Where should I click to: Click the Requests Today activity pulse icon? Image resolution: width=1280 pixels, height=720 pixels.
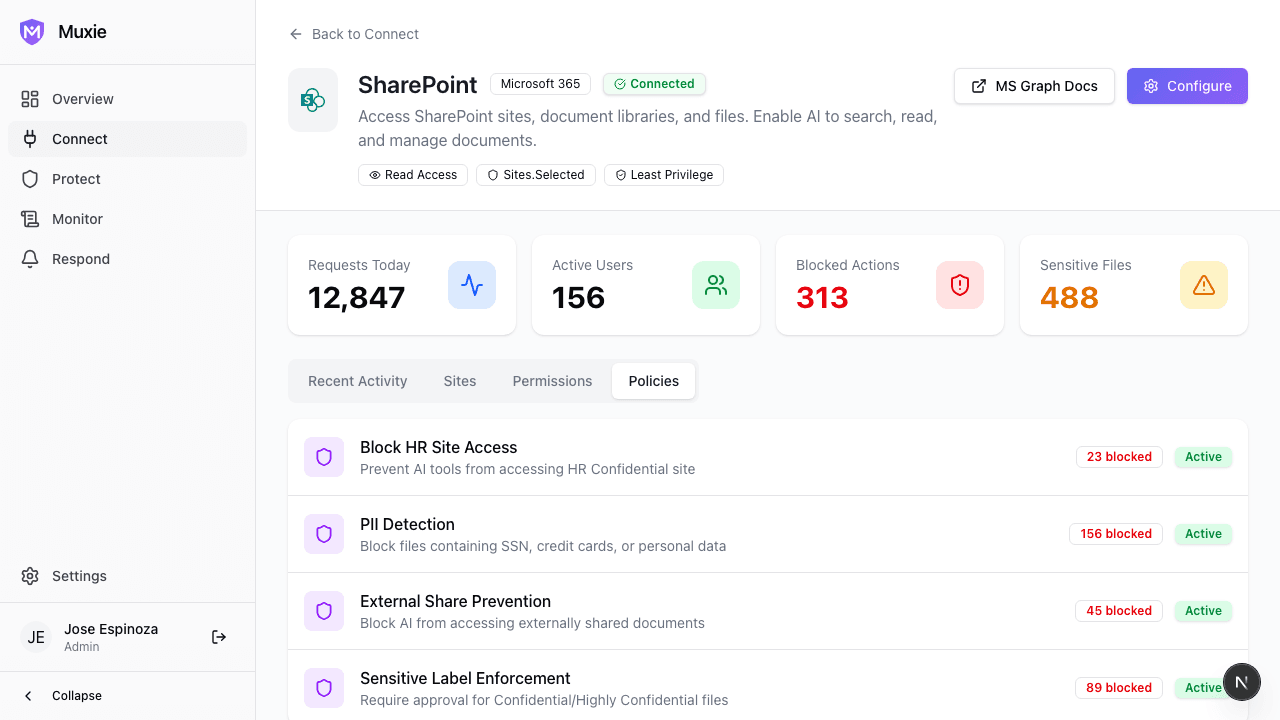(472, 285)
